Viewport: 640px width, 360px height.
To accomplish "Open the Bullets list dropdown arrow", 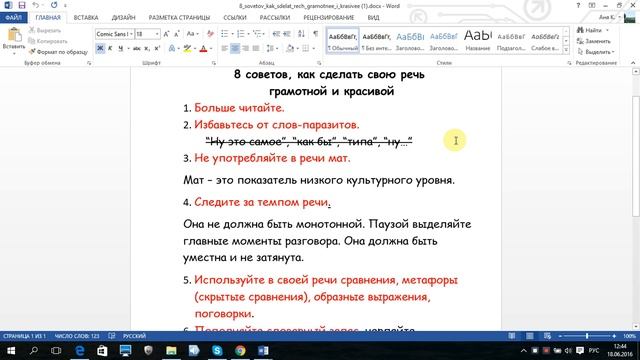I will click(232, 34).
